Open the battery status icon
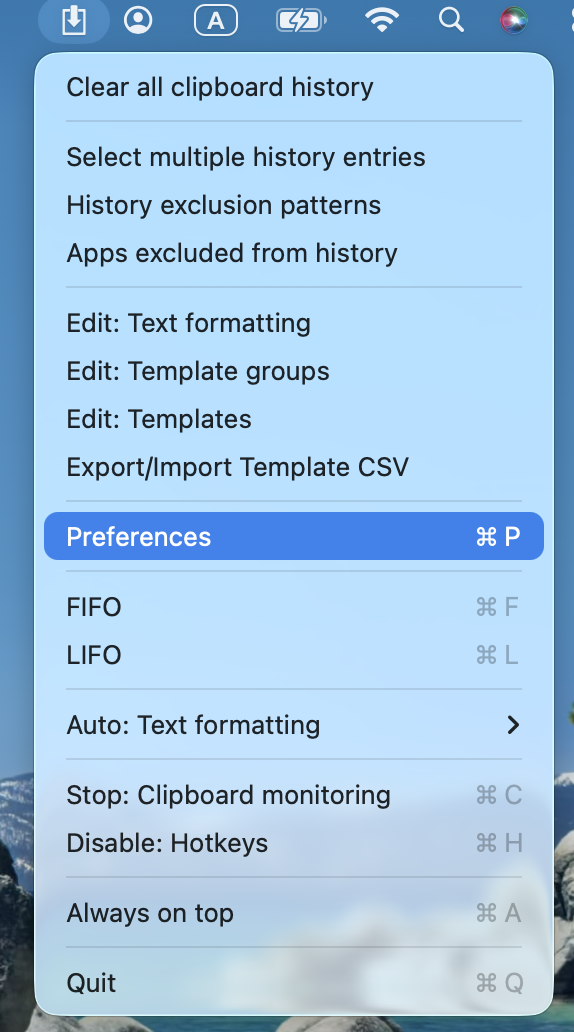This screenshot has width=574, height=1032. pos(301,21)
